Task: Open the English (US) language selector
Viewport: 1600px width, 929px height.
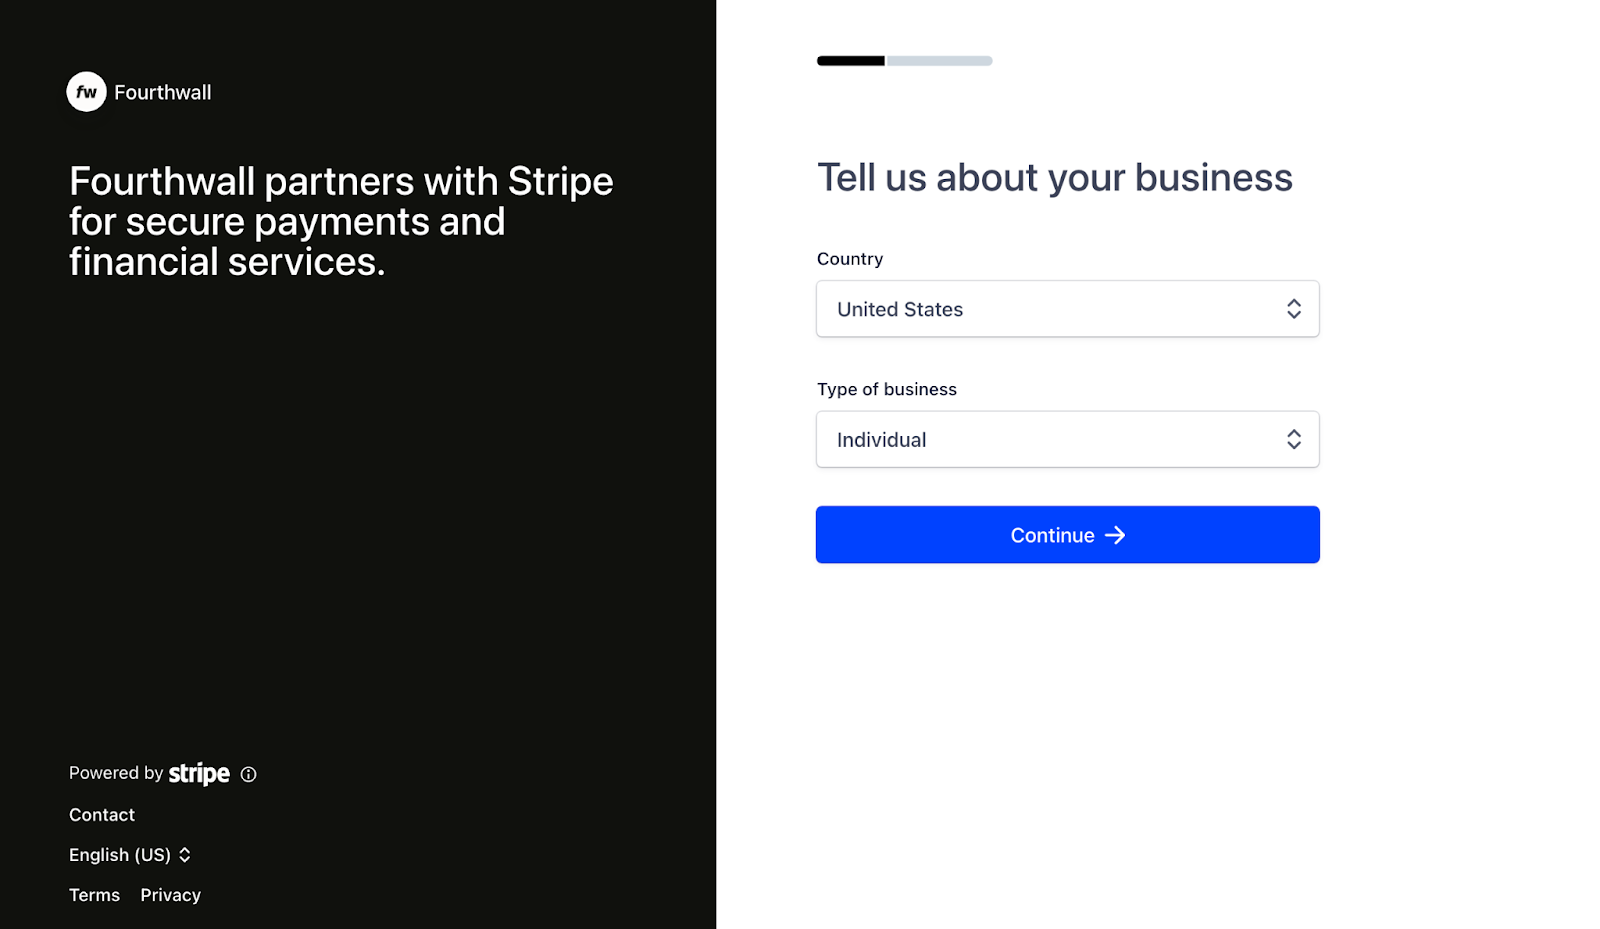Action: [x=130, y=855]
